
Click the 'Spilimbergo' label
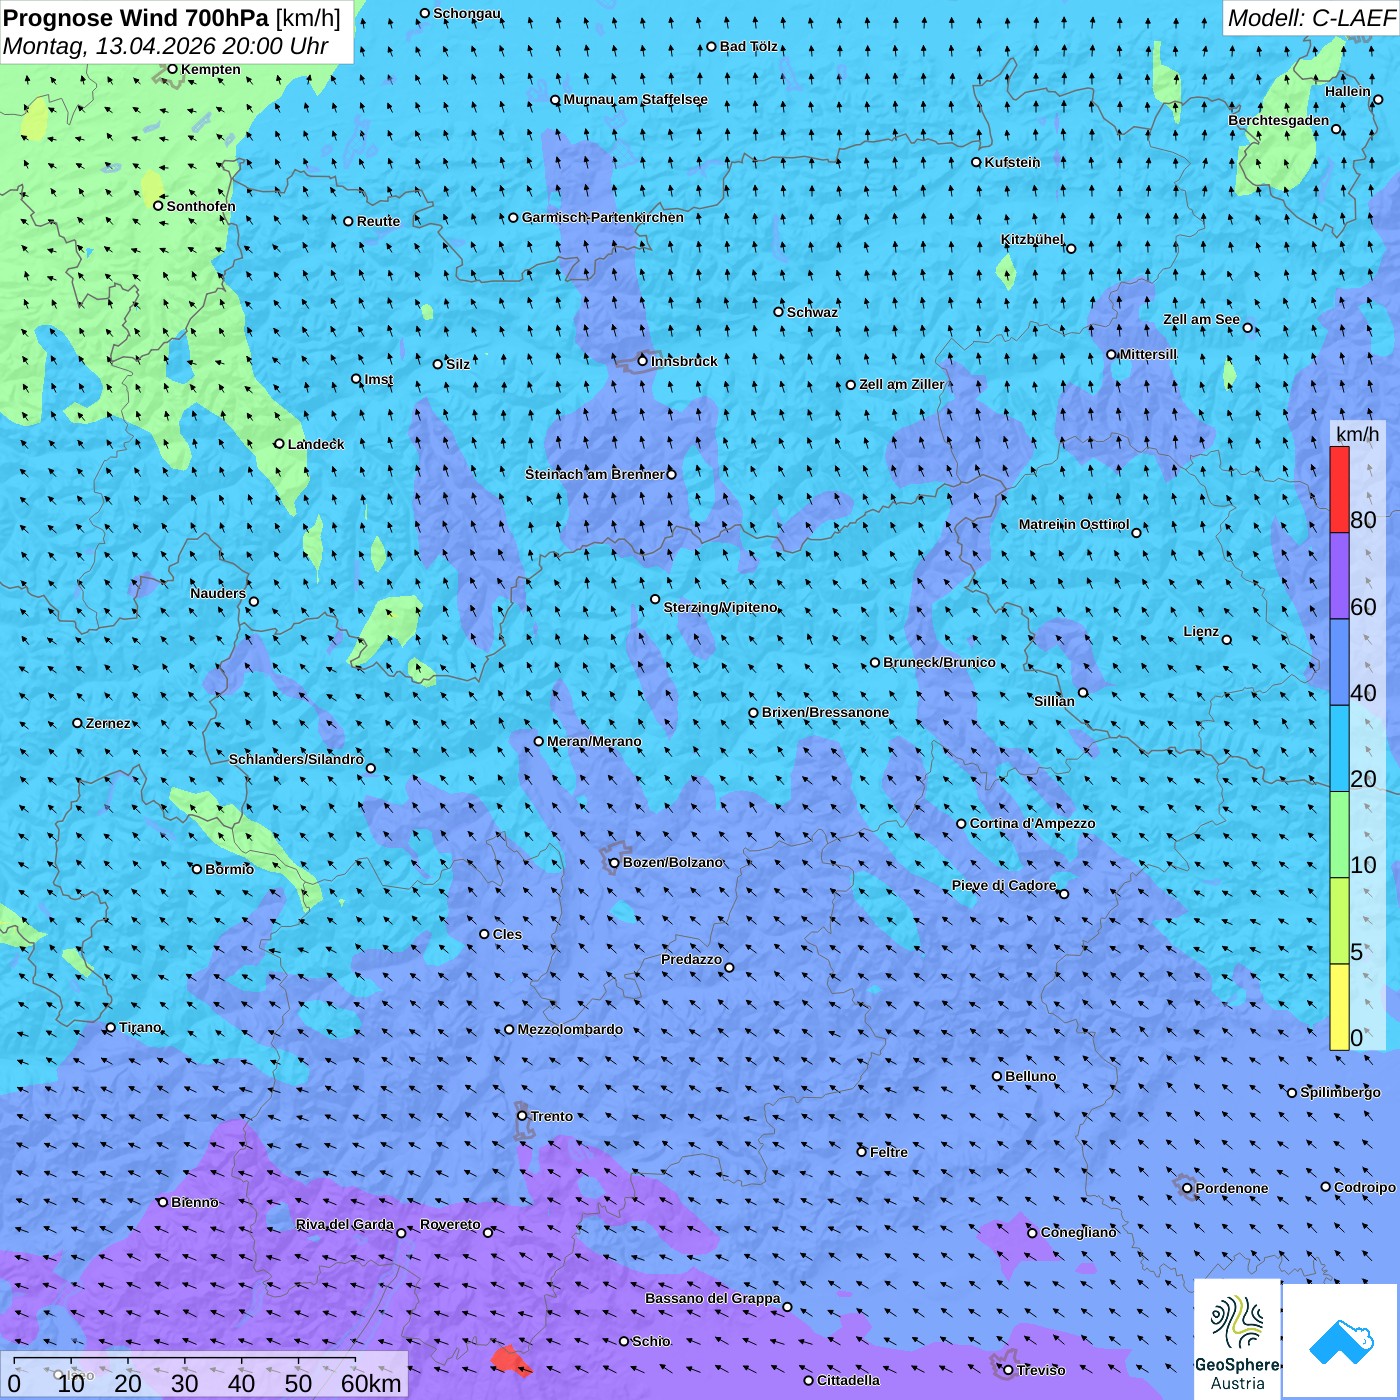pos(1340,1092)
